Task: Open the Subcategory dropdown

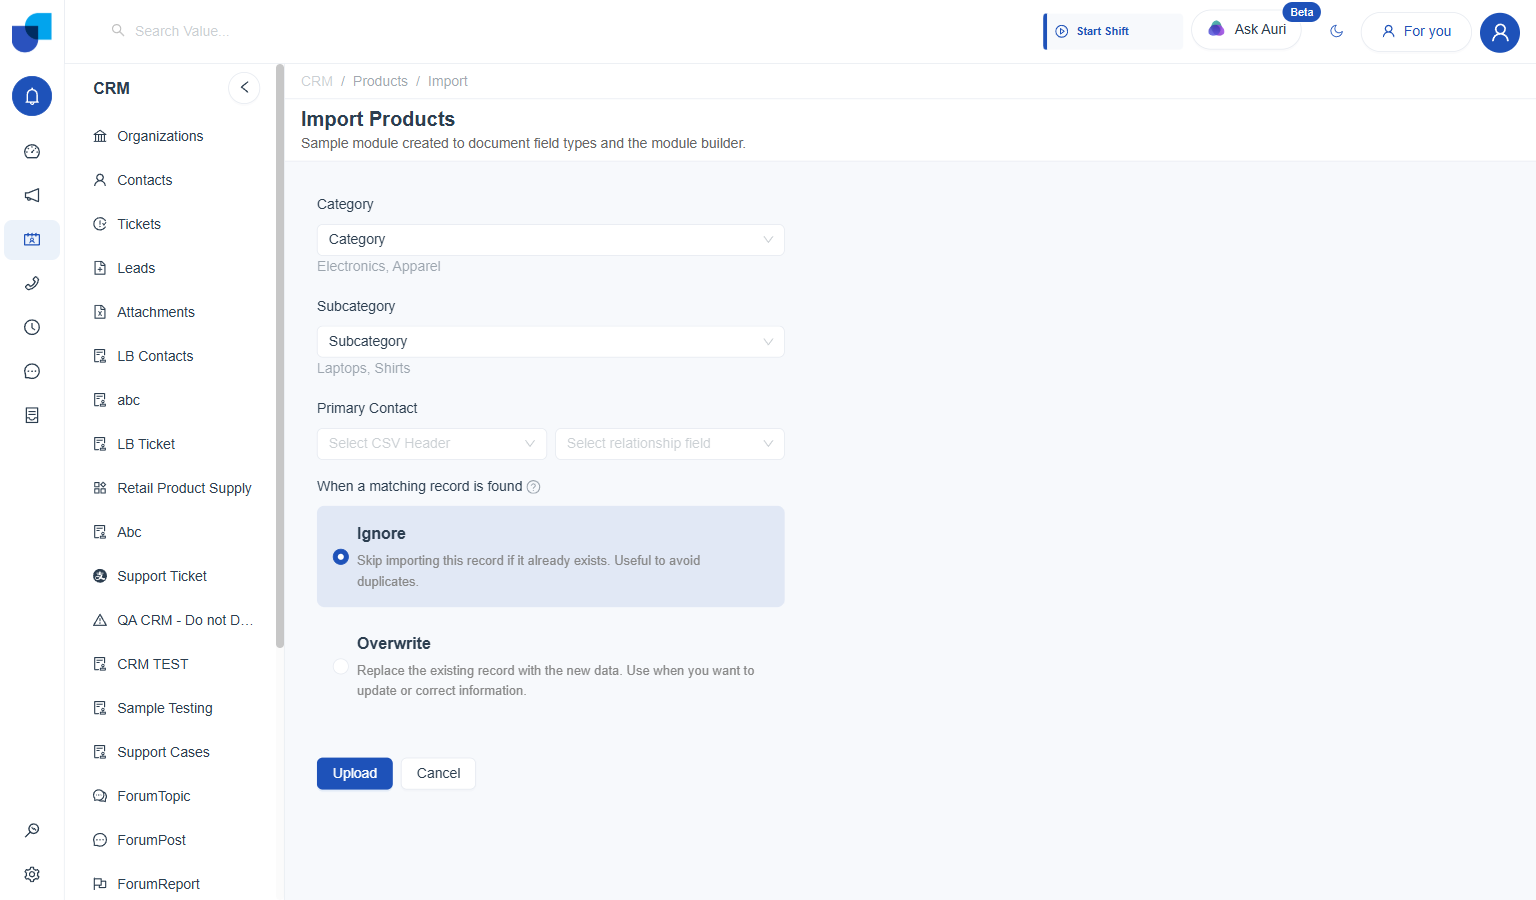Action: 551,342
